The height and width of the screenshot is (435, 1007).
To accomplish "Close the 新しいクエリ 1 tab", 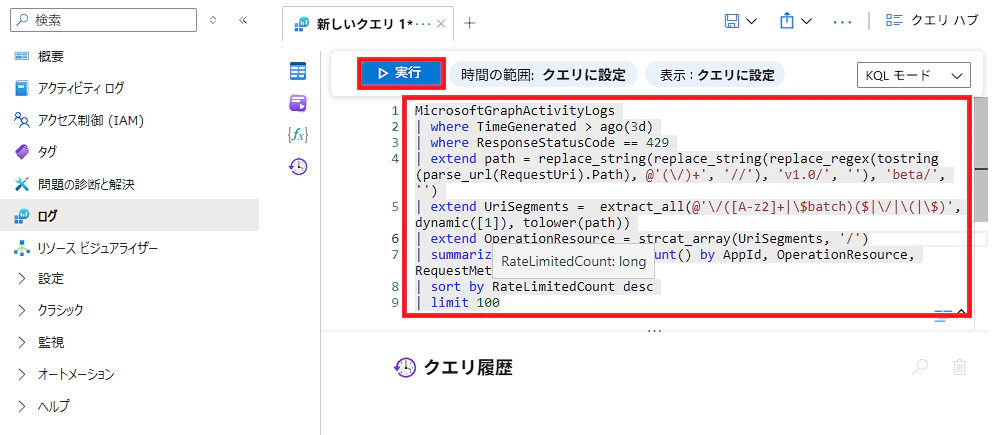I will (x=441, y=24).
